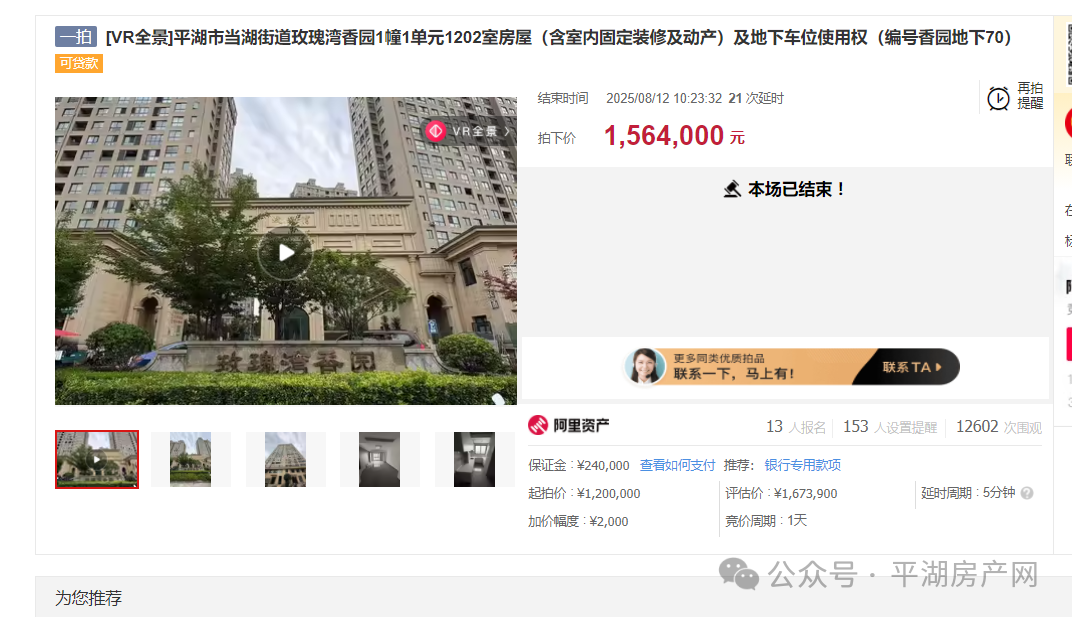Select the fourth thumbnail of the interior room
The width and height of the screenshot is (1072, 617).
(x=379, y=459)
